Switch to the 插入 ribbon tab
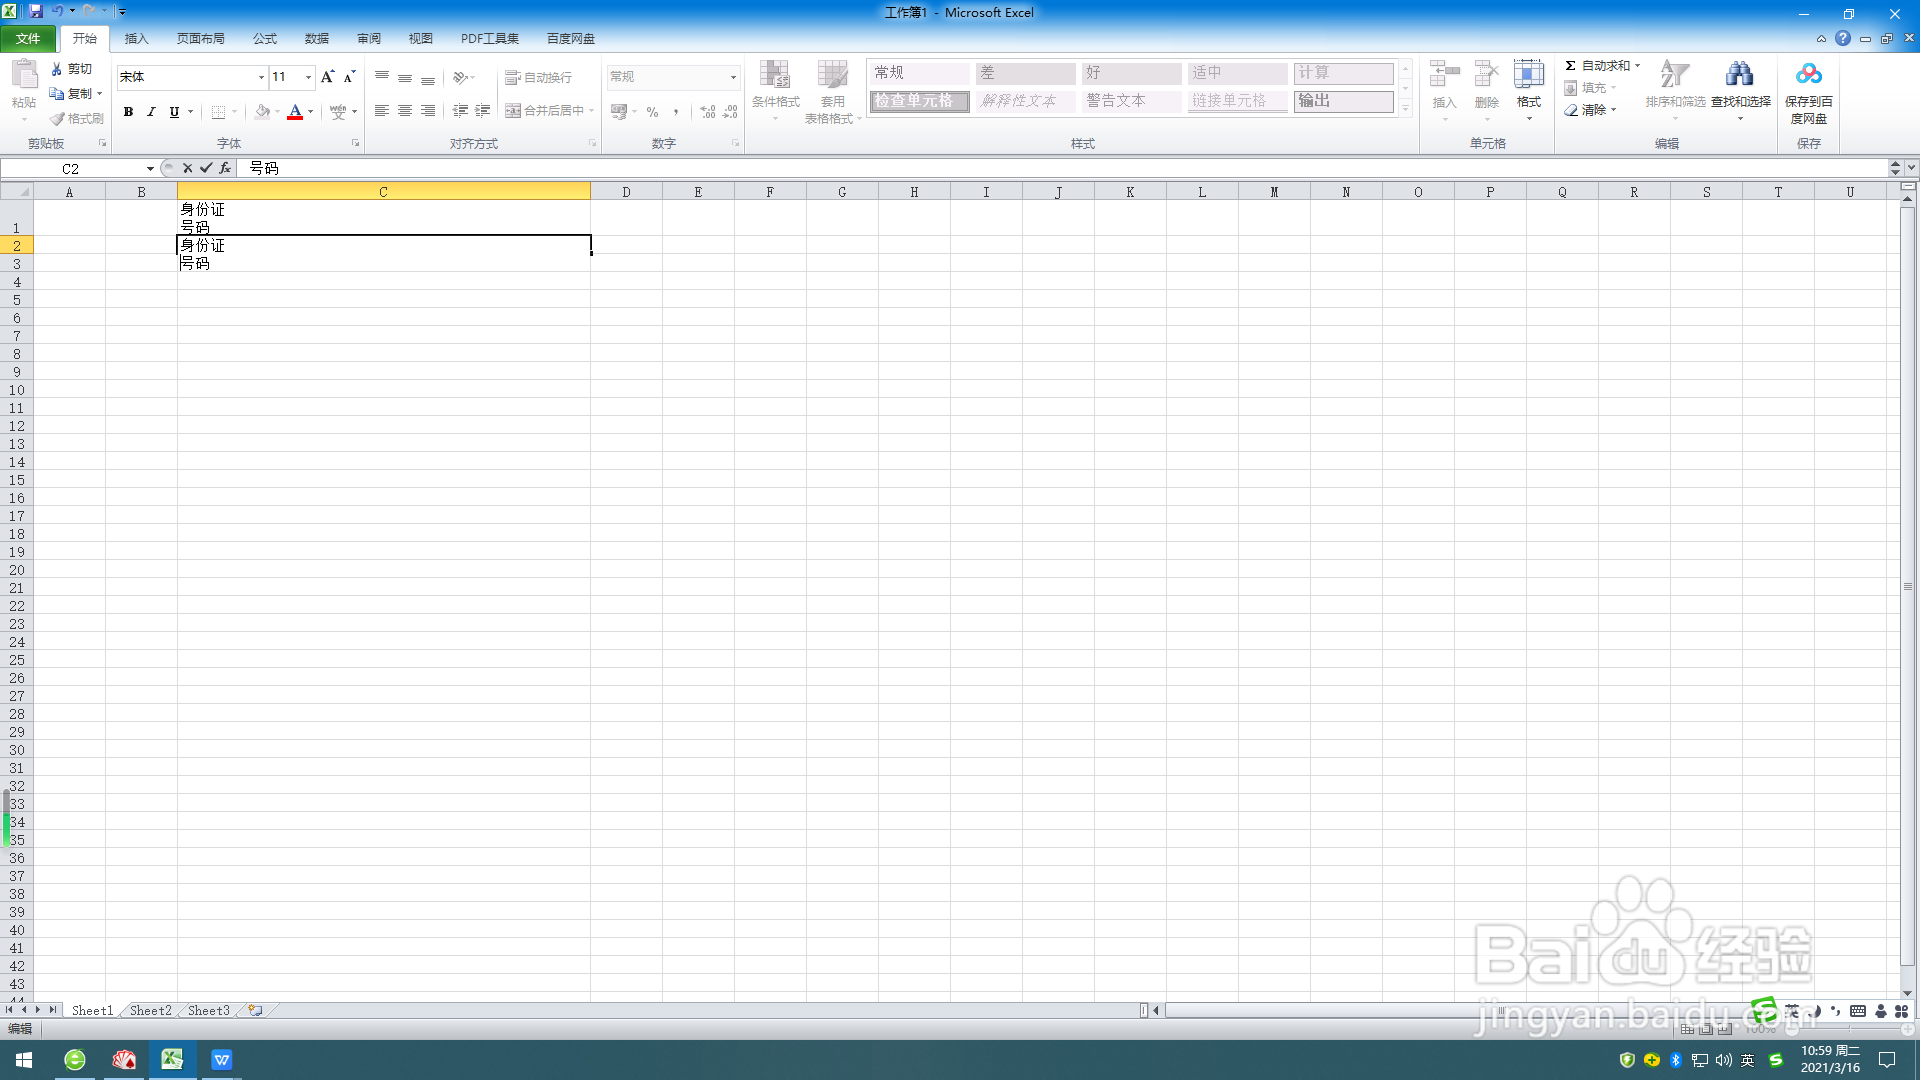This screenshot has width=1920, height=1080. click(x=136, y=38)
